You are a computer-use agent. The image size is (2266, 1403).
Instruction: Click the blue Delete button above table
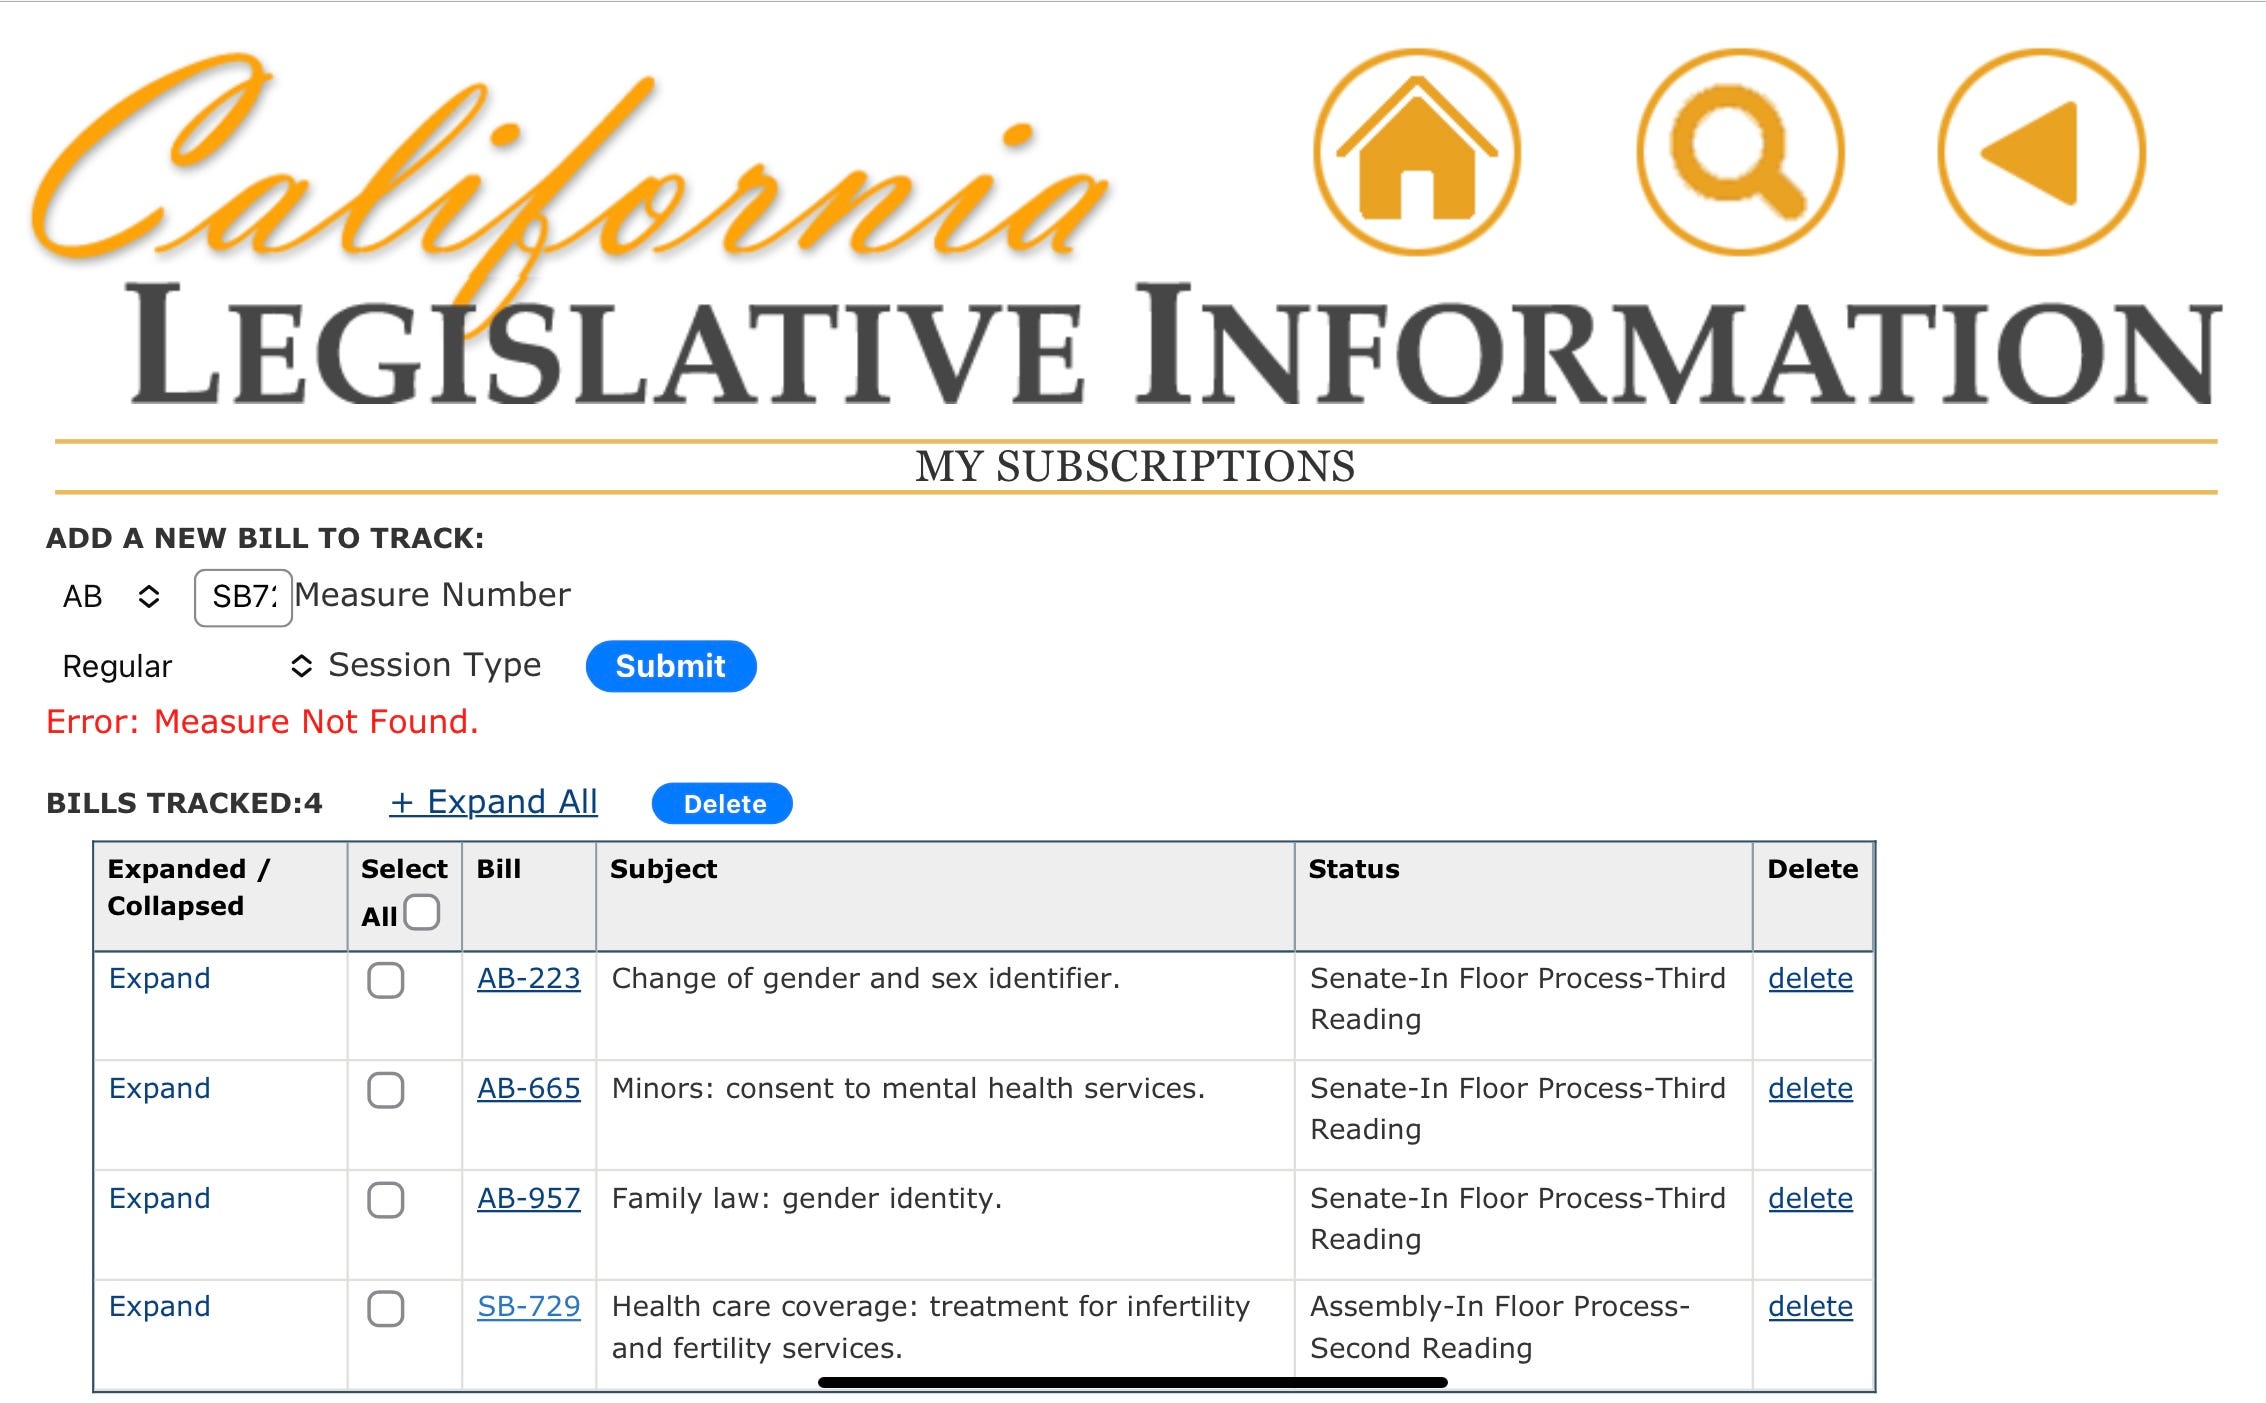tap(722, 804)
